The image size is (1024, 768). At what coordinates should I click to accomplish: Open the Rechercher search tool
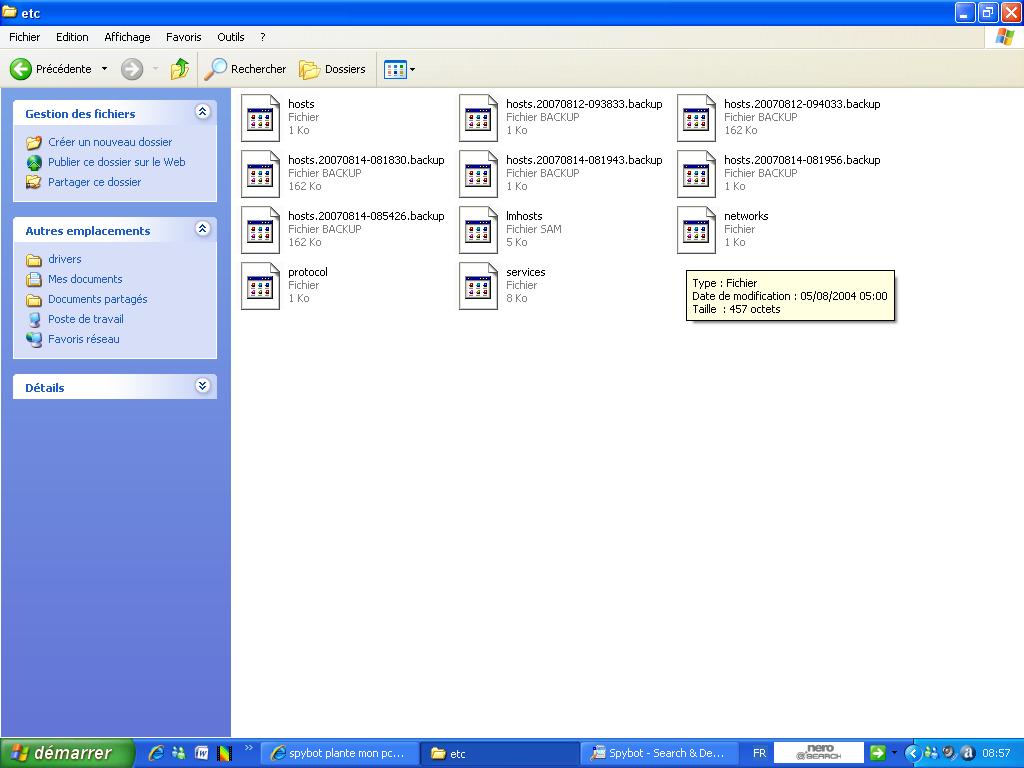coord(245,69)
